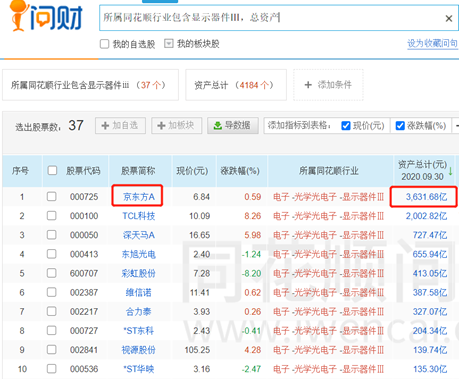Screen dimensions: 459x379
Task: Click the green sort arrow beside 资产总计
Action: click(451, 171)
